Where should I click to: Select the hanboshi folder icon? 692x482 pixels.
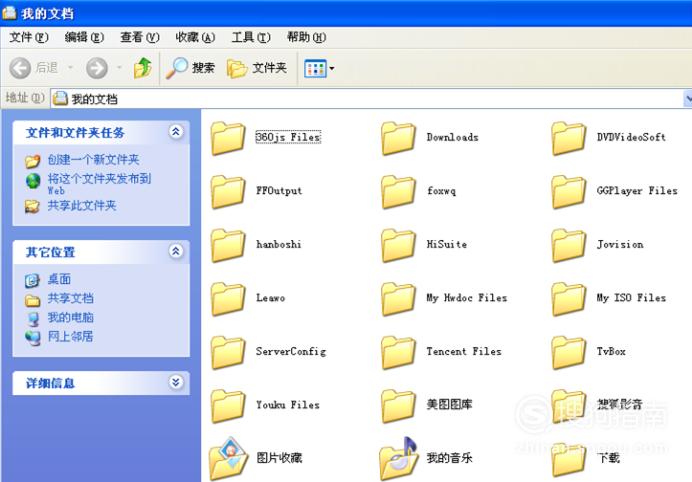click(x=228, y=245)
